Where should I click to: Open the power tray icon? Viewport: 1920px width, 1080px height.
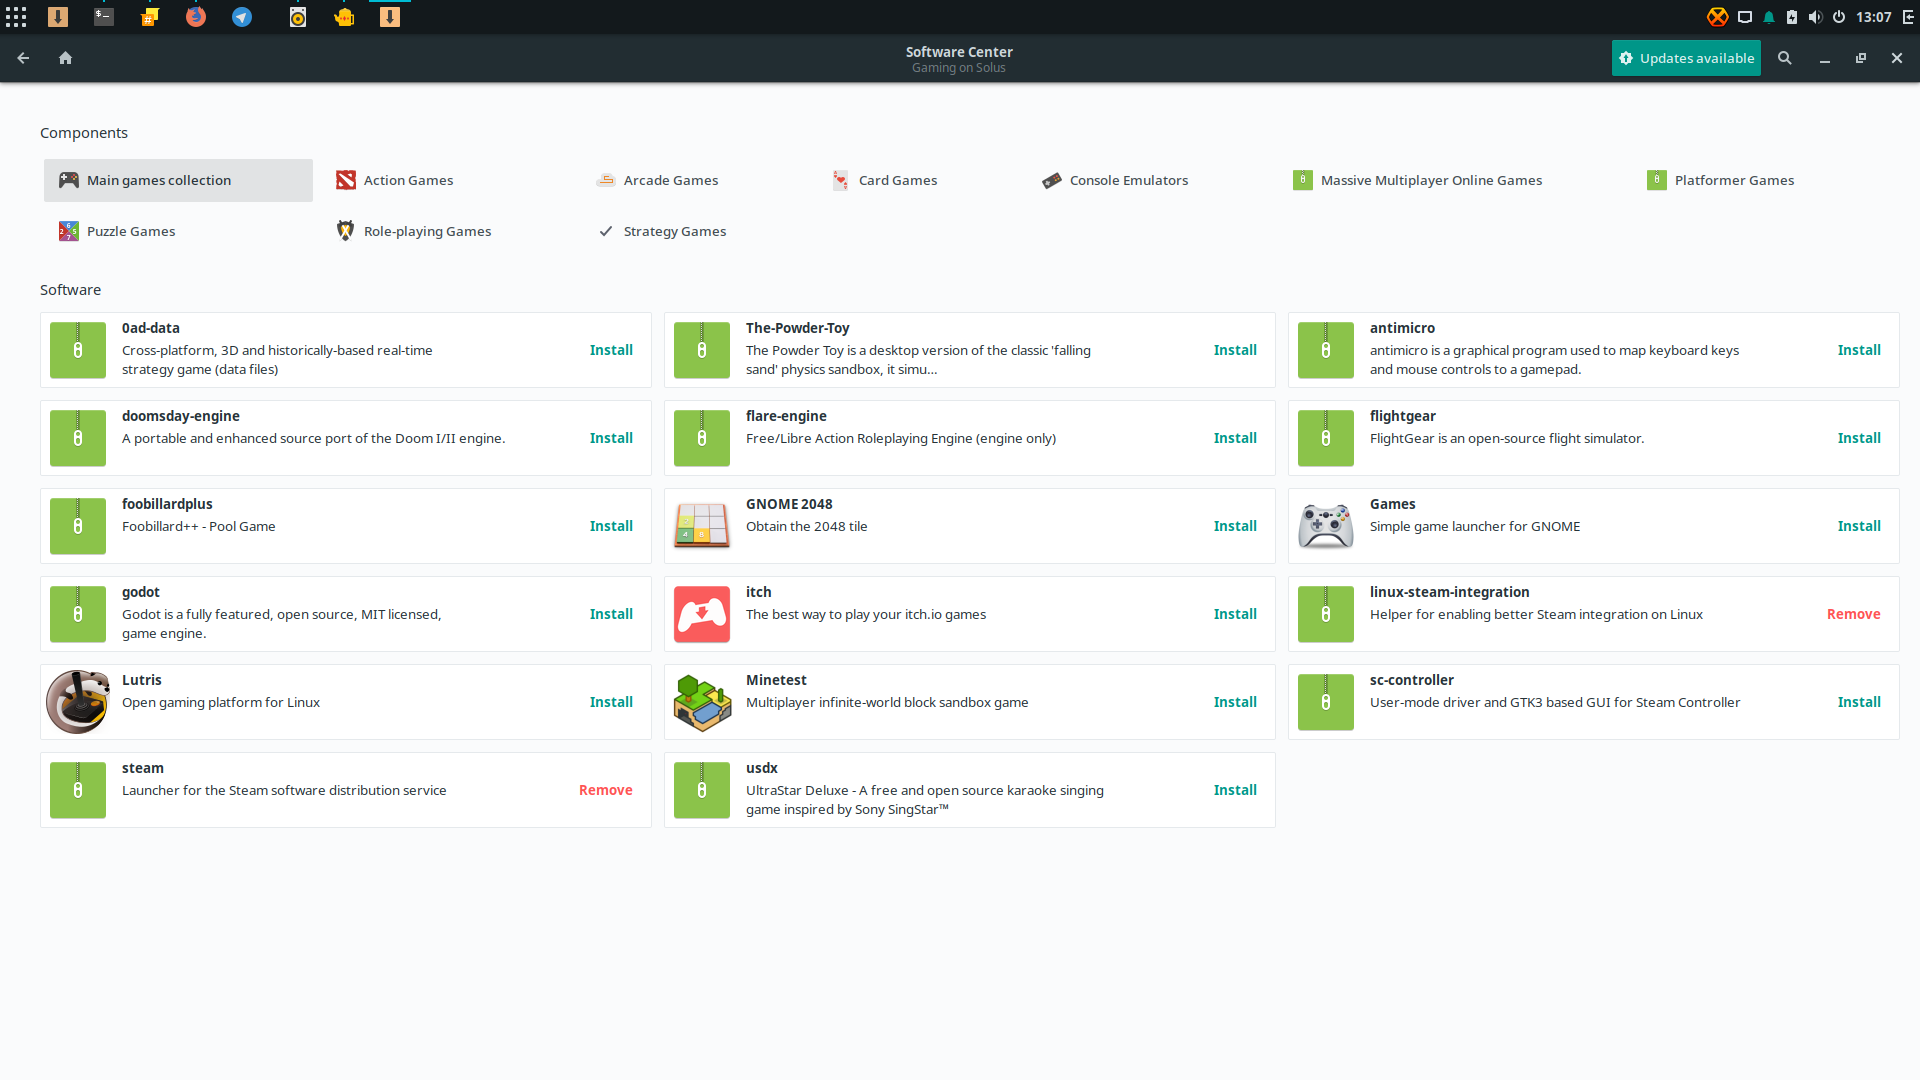pos(1838,17)
